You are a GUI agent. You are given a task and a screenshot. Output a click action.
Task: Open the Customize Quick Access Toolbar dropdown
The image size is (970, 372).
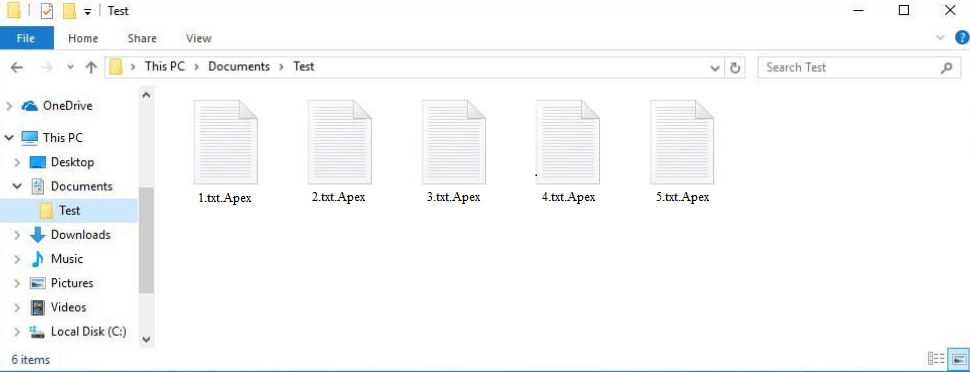88,11
